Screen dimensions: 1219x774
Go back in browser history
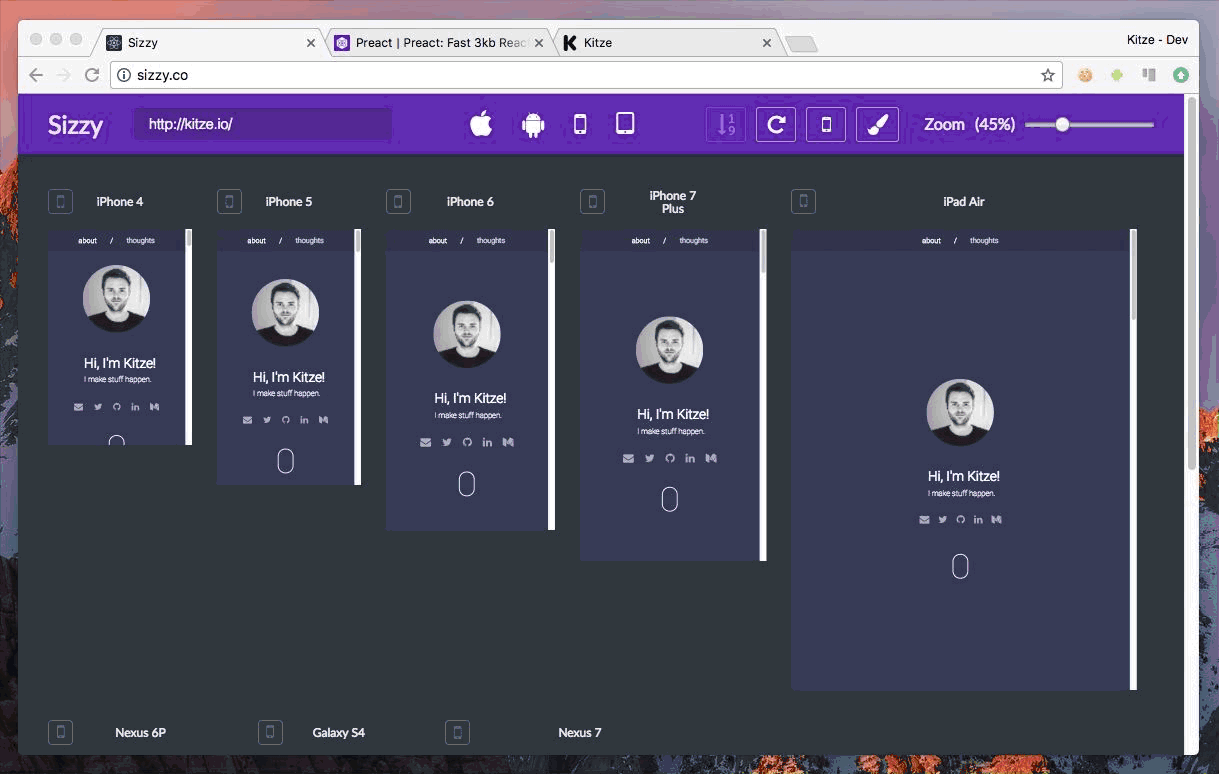[x=36, y=75]
